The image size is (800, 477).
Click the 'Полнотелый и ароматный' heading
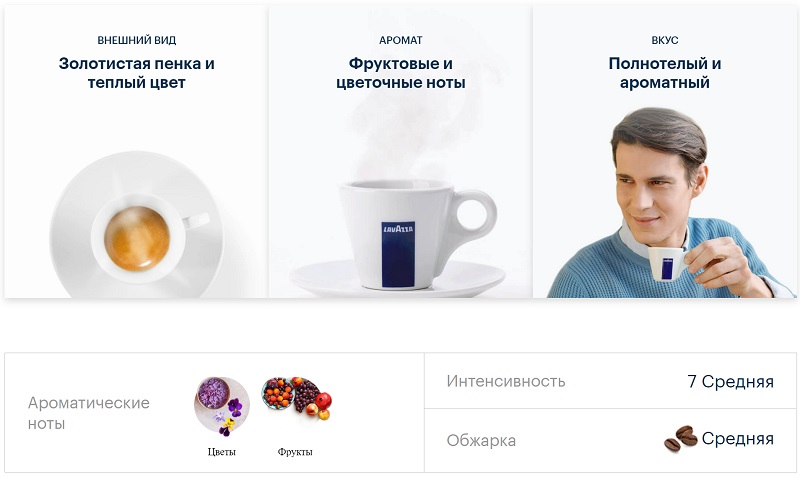click(665, 73)
